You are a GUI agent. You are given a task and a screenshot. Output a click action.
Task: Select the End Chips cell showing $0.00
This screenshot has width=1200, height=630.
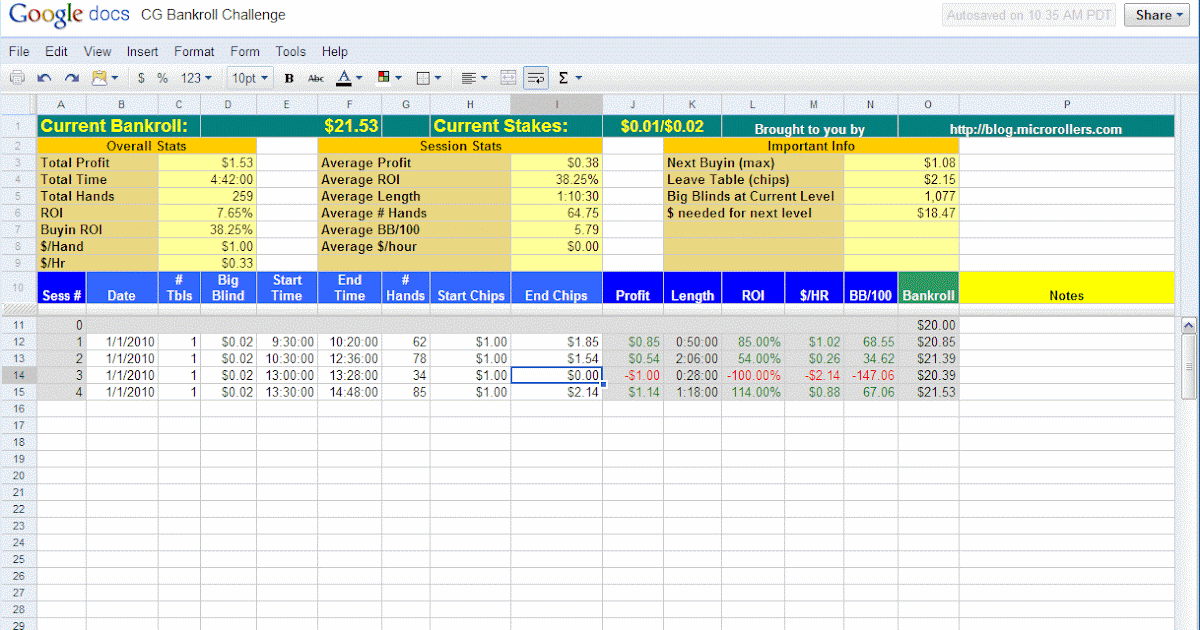556,375
